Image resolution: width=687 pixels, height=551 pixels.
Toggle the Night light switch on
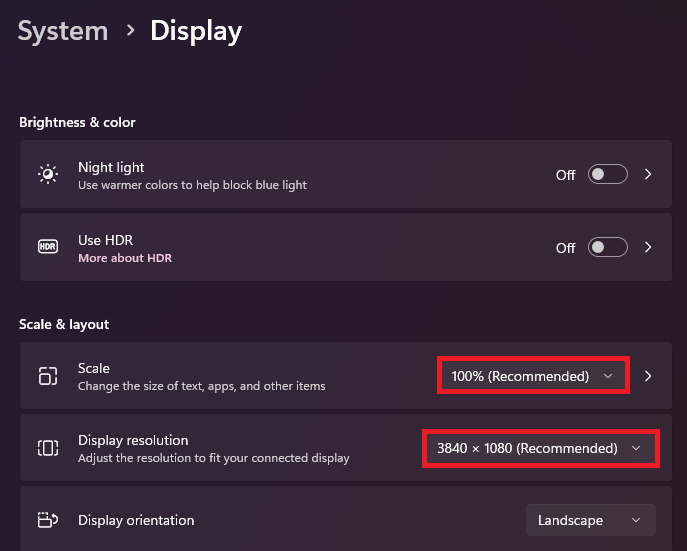(608, 175)
